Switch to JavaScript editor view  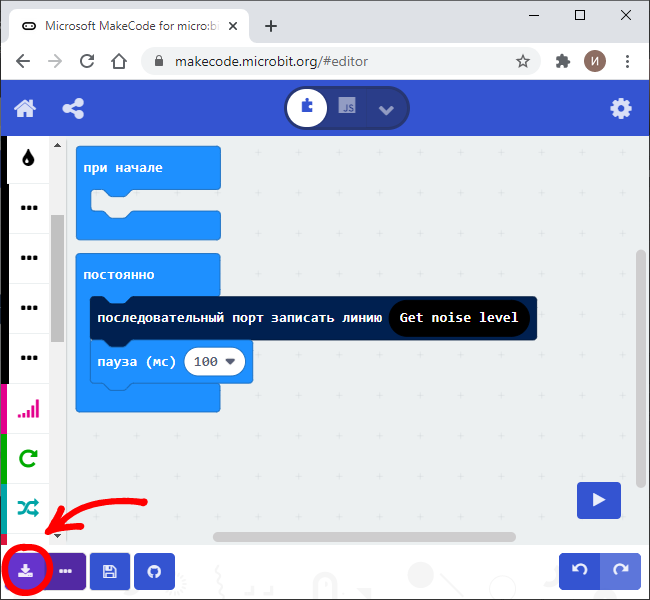tap(347, 106)
